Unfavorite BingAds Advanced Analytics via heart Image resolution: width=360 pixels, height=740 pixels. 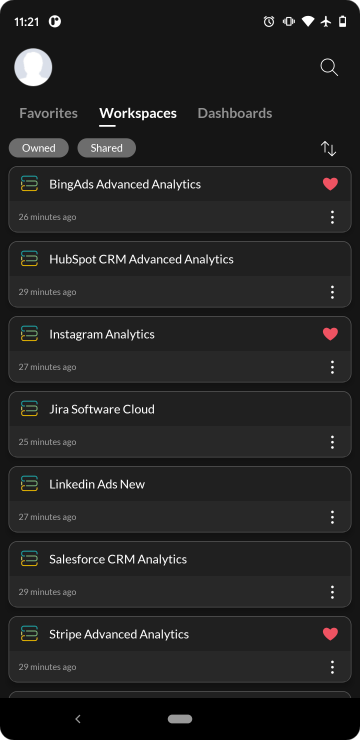(x=330, y=184)
